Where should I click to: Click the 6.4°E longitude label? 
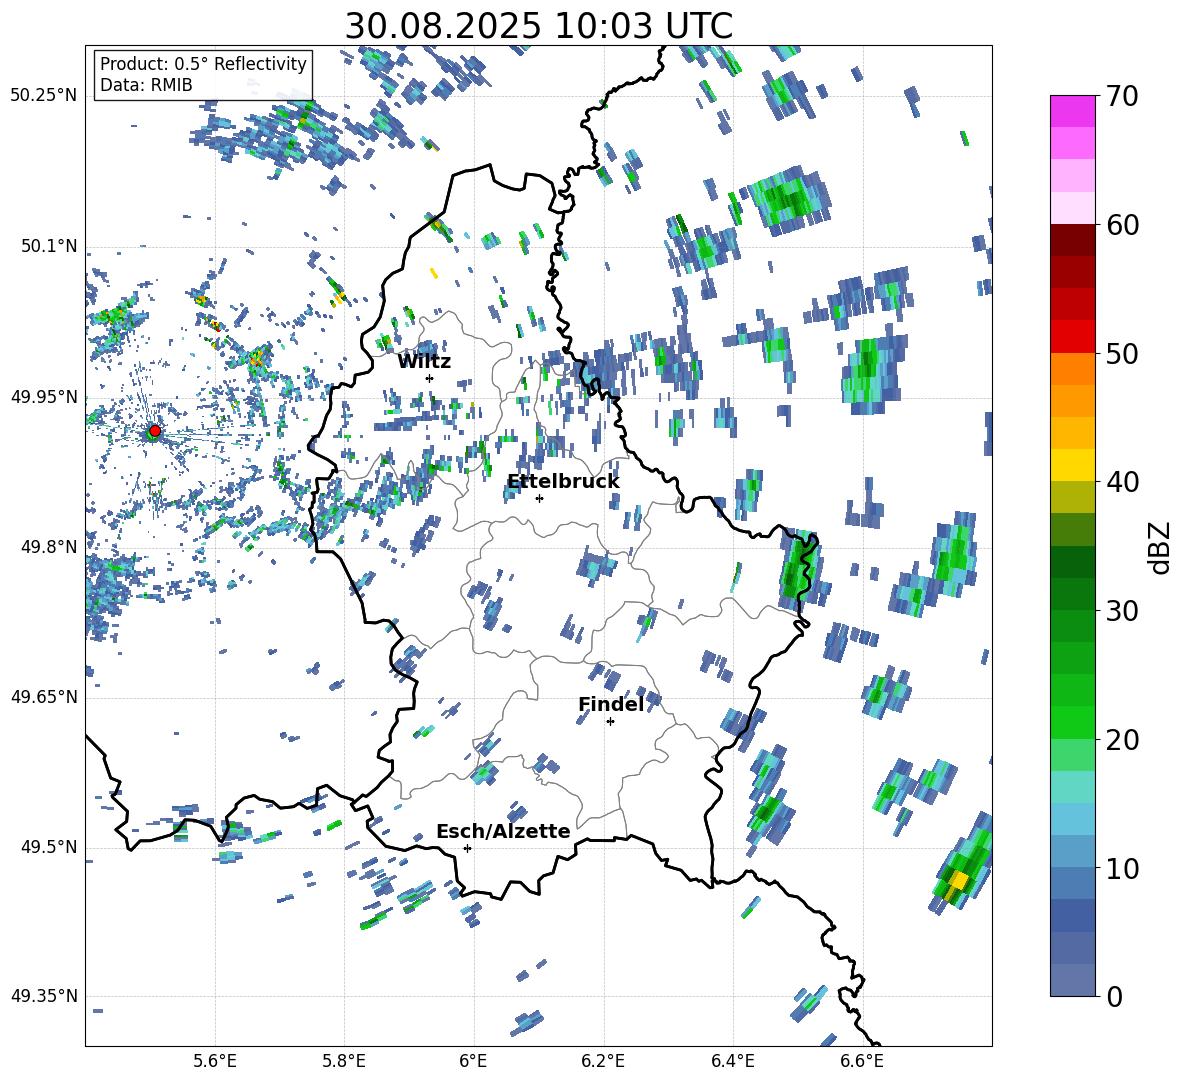coord(732,1062)
